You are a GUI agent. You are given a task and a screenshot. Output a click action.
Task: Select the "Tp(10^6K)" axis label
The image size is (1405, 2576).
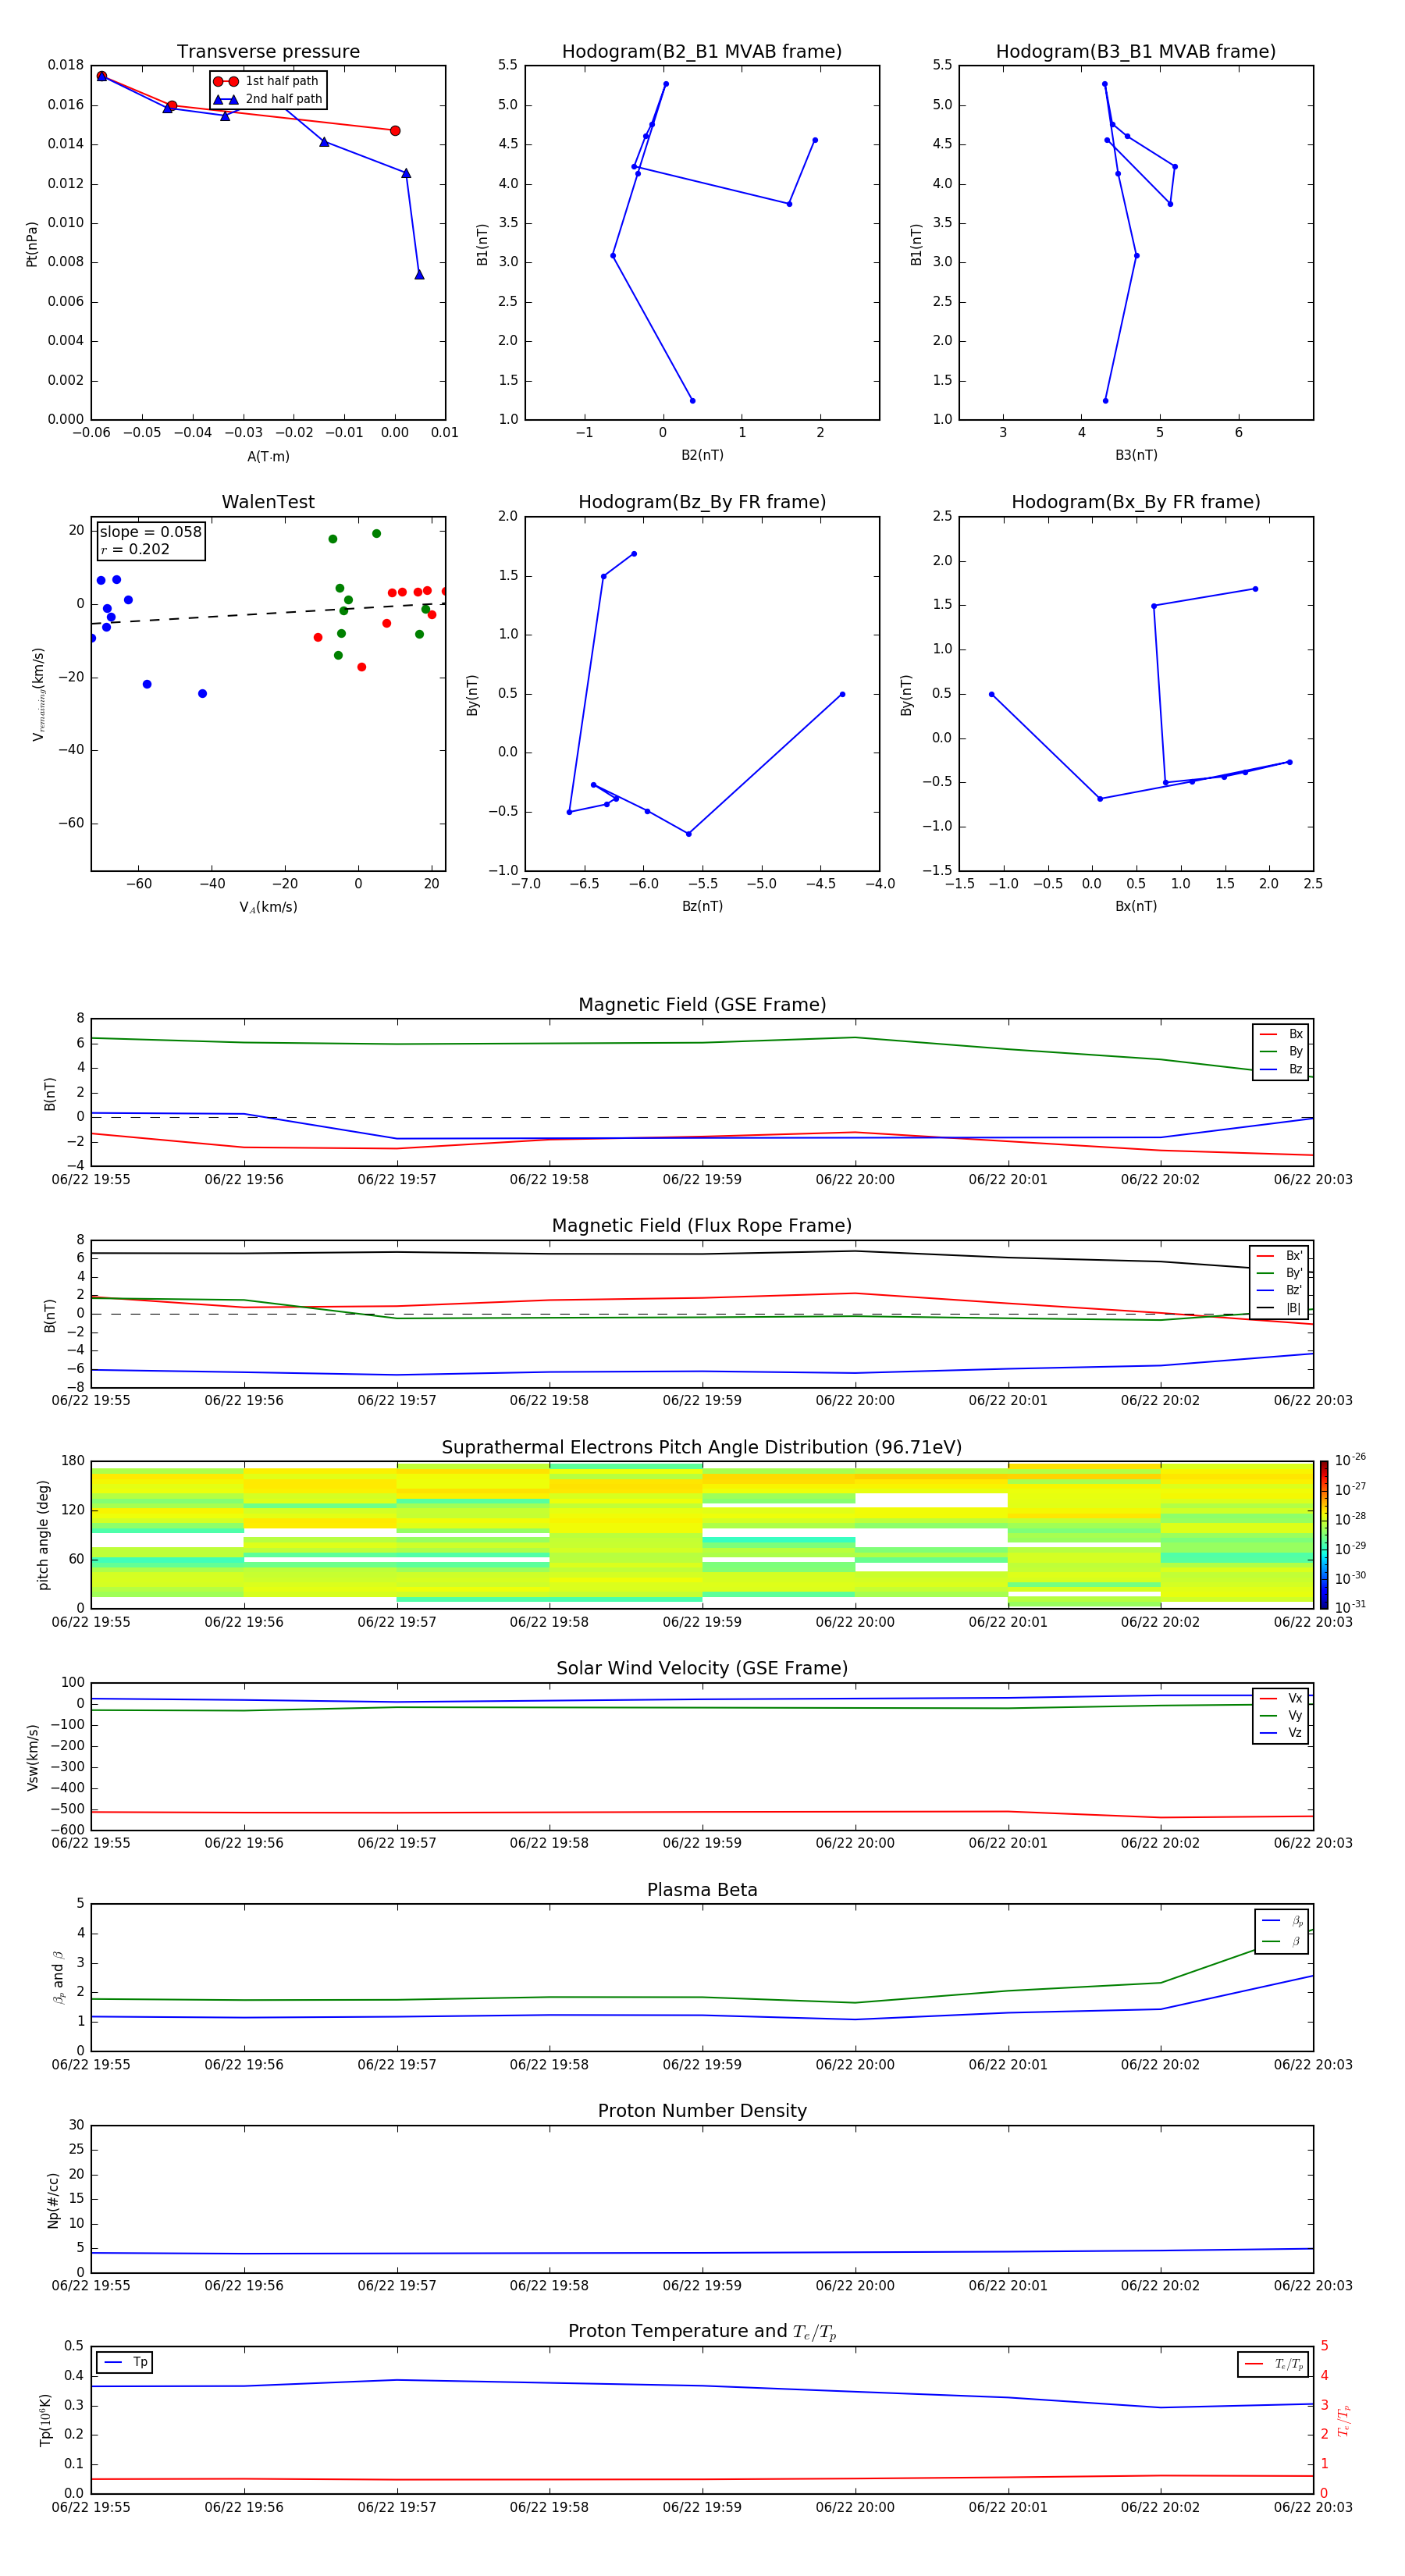[45, 2420]
